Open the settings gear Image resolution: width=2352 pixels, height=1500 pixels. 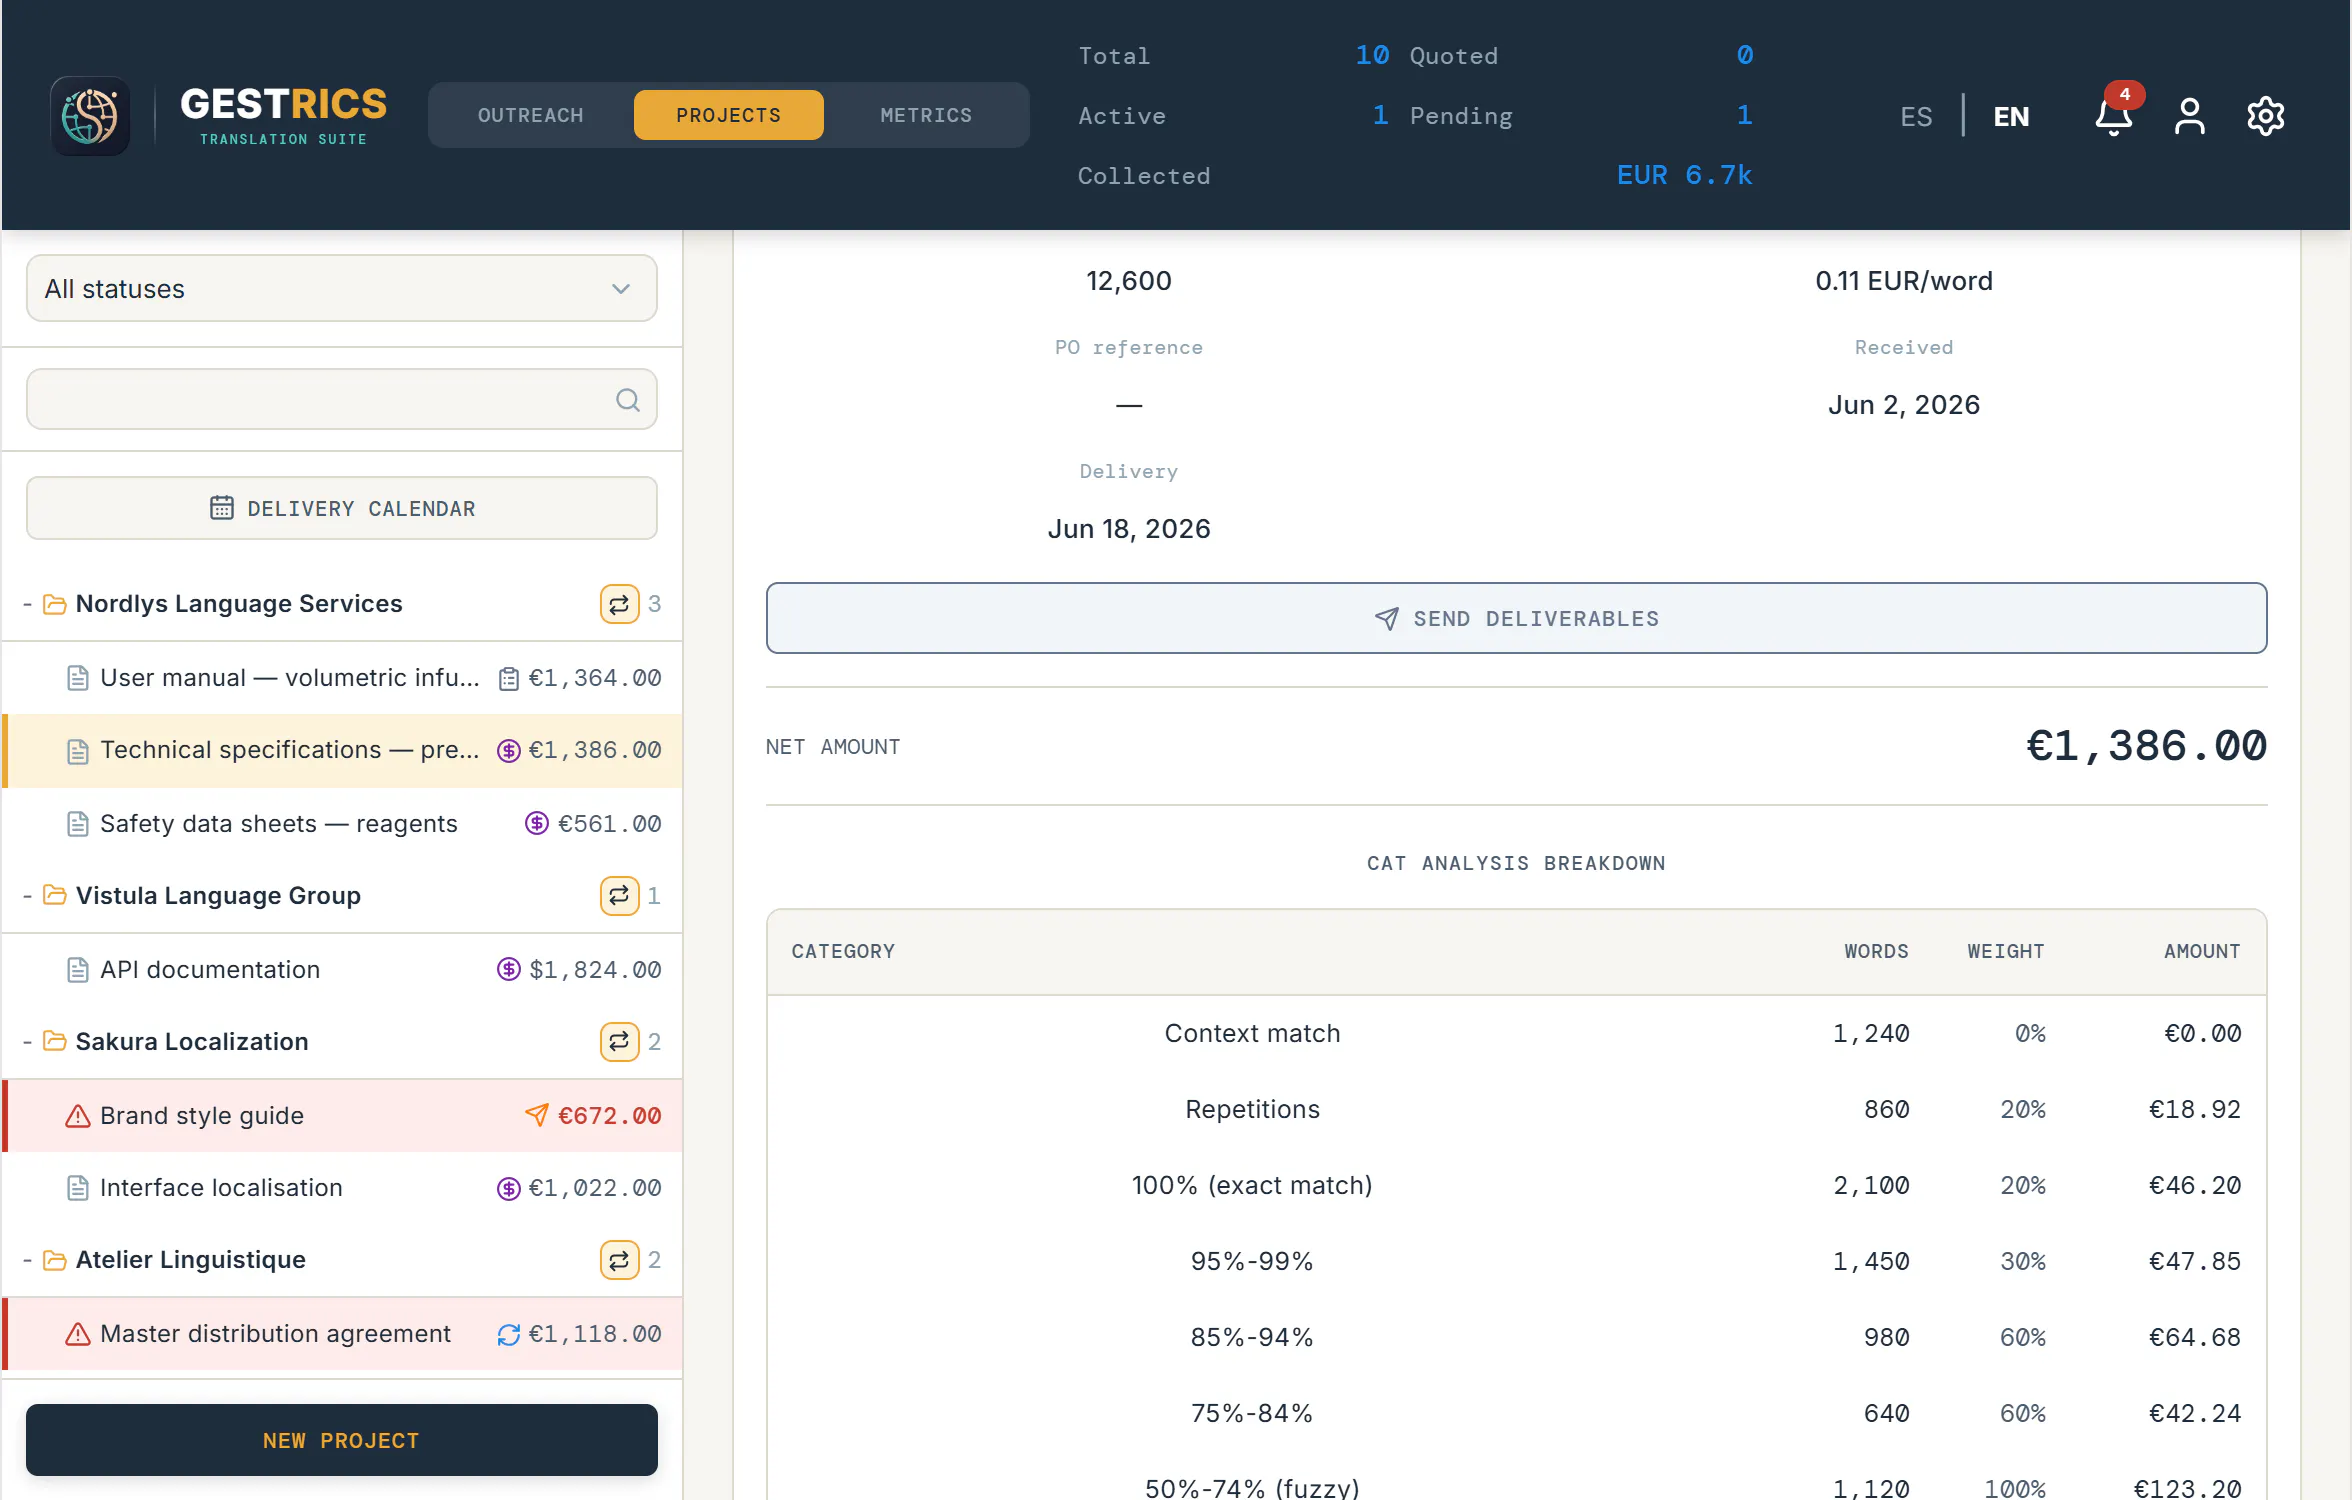coord(2265,116)
